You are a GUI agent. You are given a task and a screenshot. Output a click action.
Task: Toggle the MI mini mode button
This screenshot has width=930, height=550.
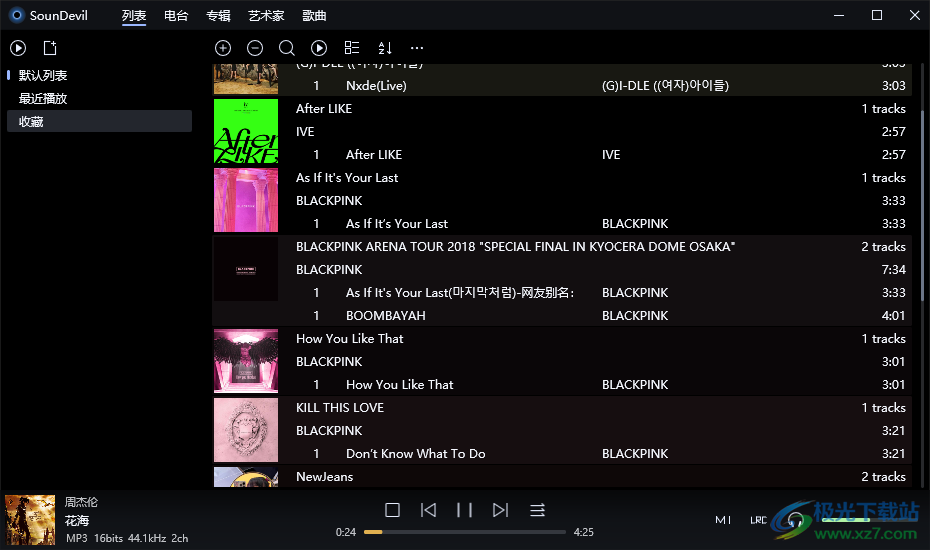click(x=723, y=520)
